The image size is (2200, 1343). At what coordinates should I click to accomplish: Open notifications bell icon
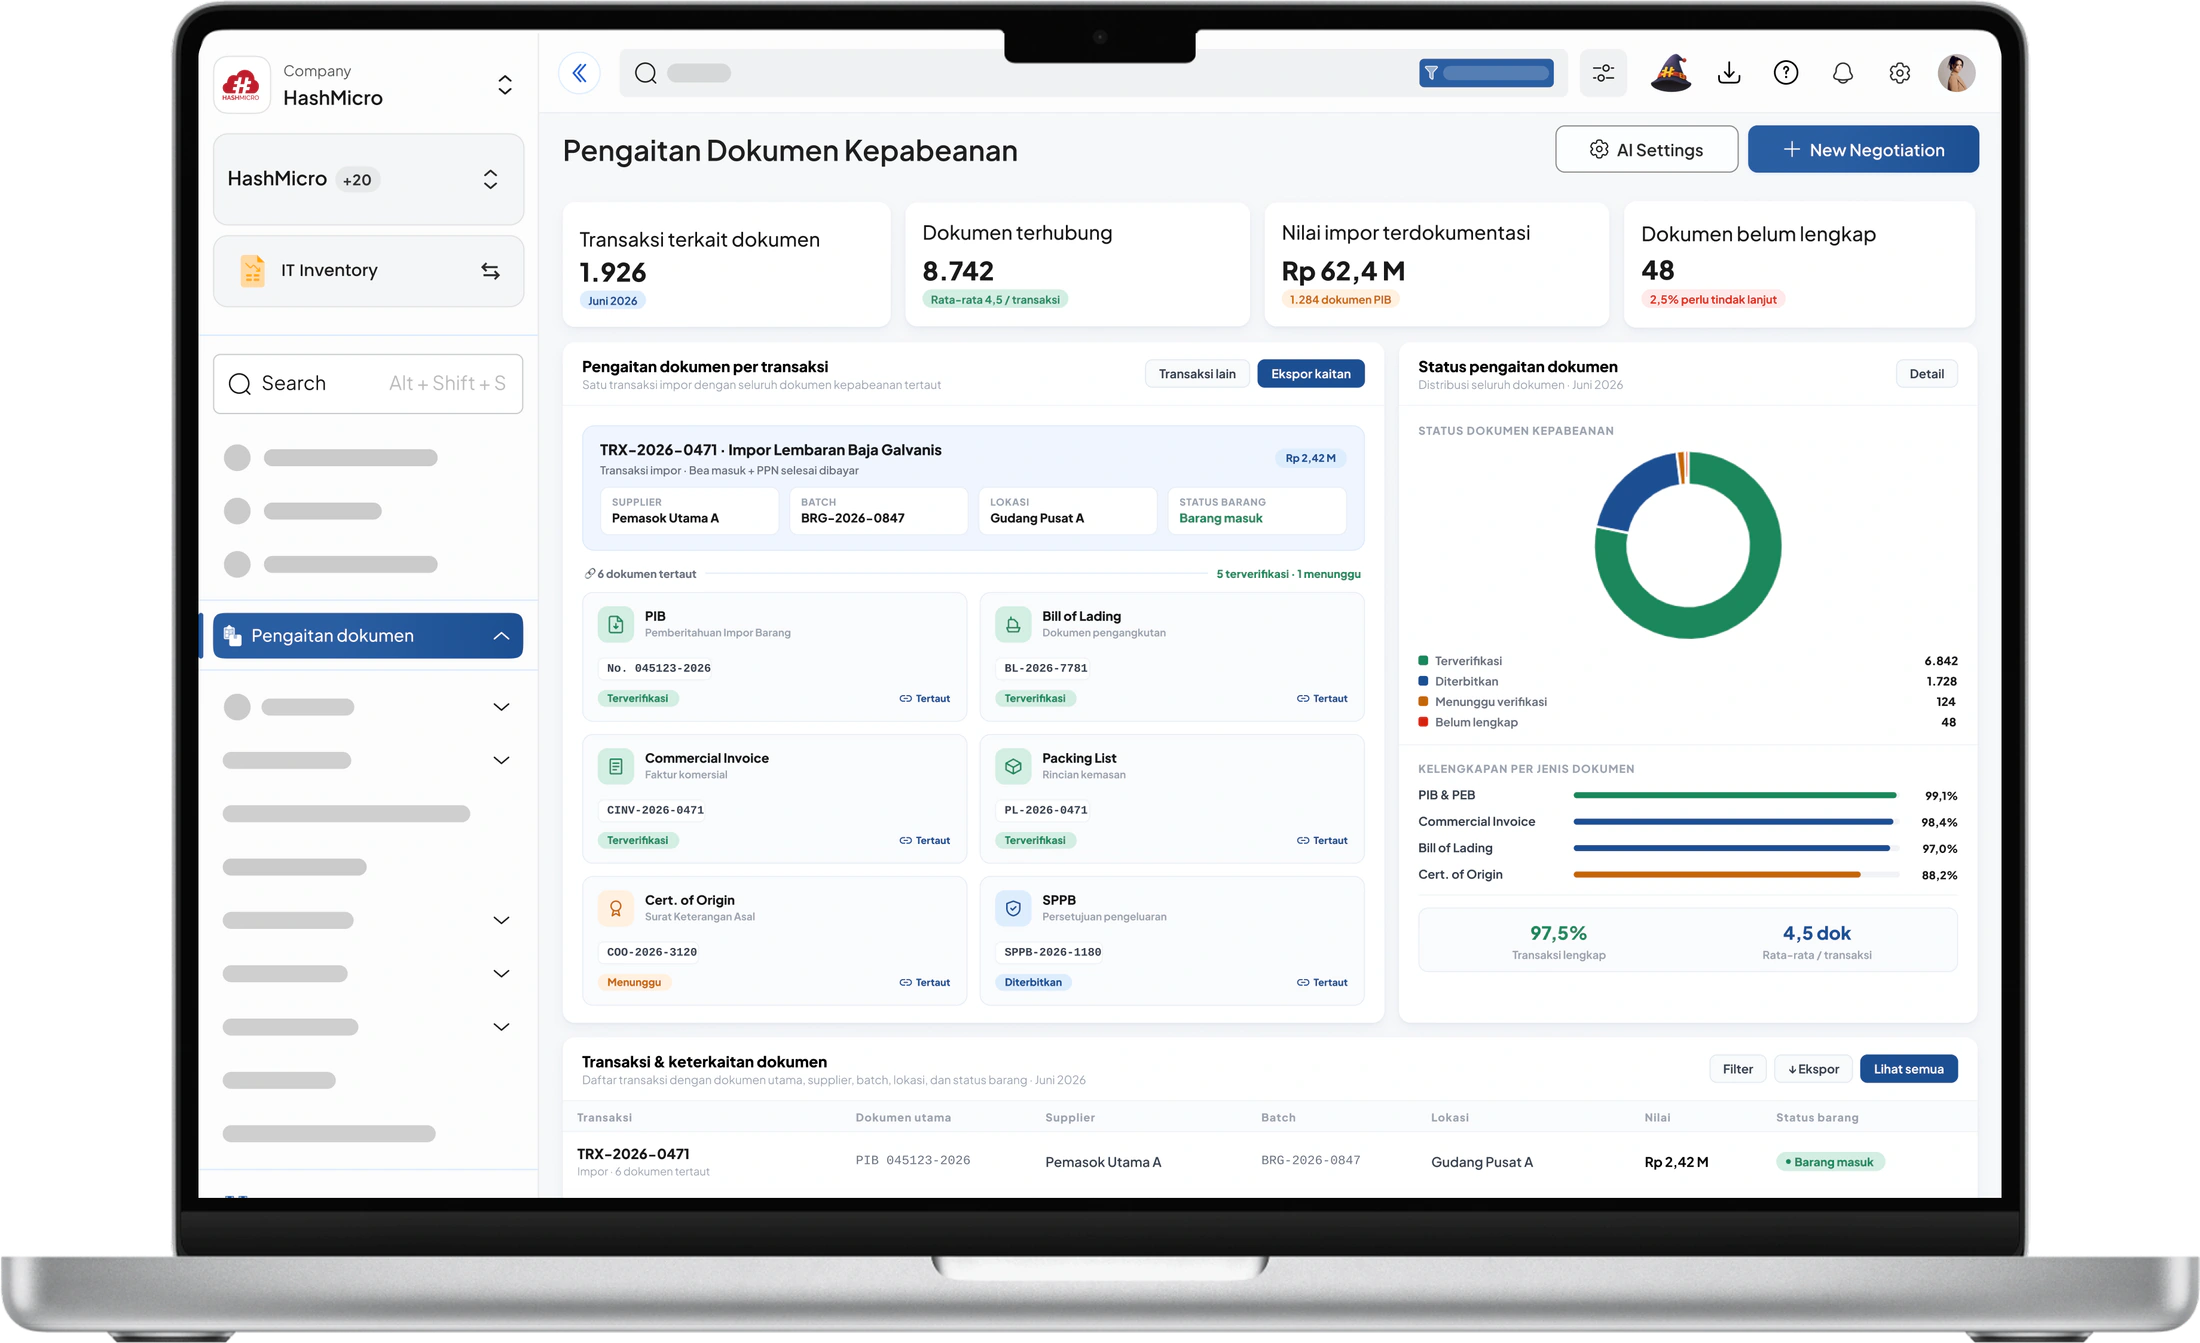click(1843, 73)
